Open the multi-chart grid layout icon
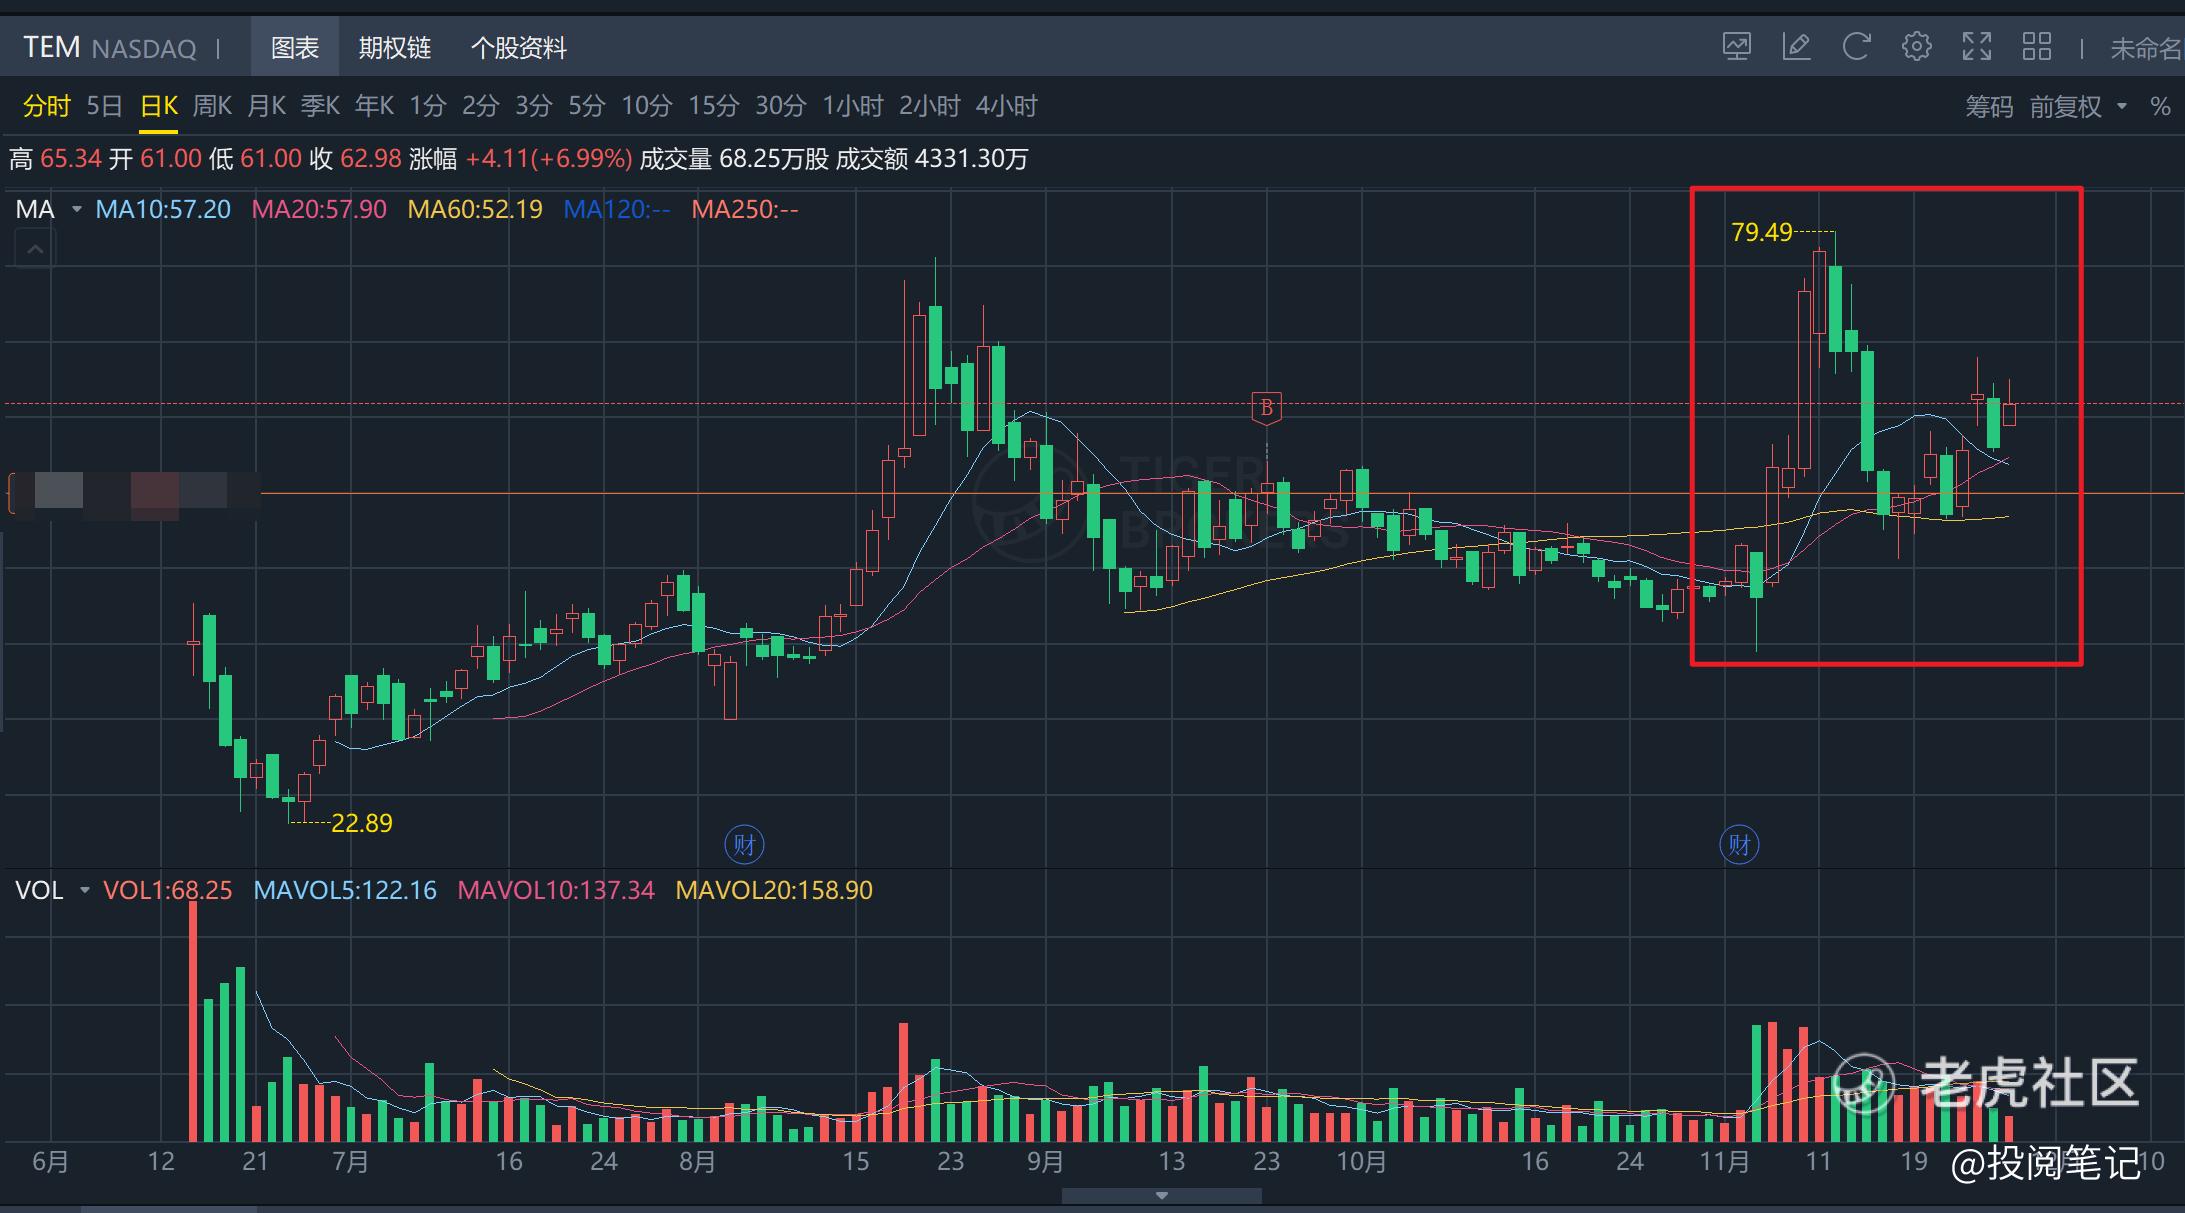The width and height of the screenshot is (2185, 1213). coord(2036,47)
